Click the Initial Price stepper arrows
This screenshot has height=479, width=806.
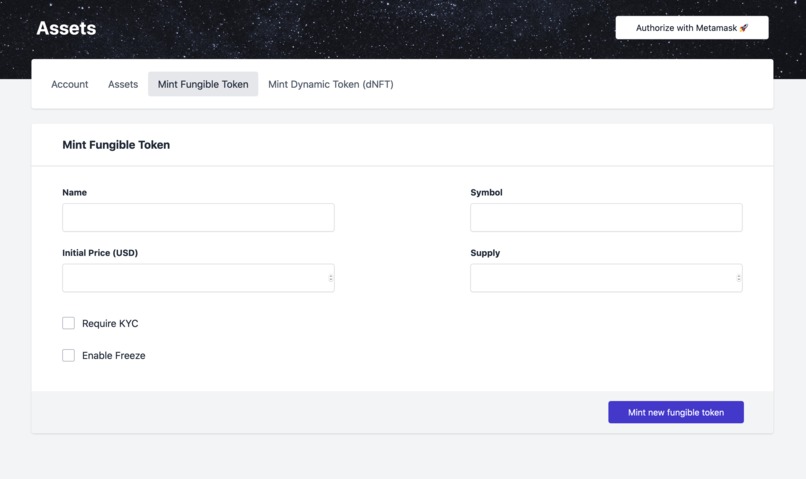click(331, 278)
